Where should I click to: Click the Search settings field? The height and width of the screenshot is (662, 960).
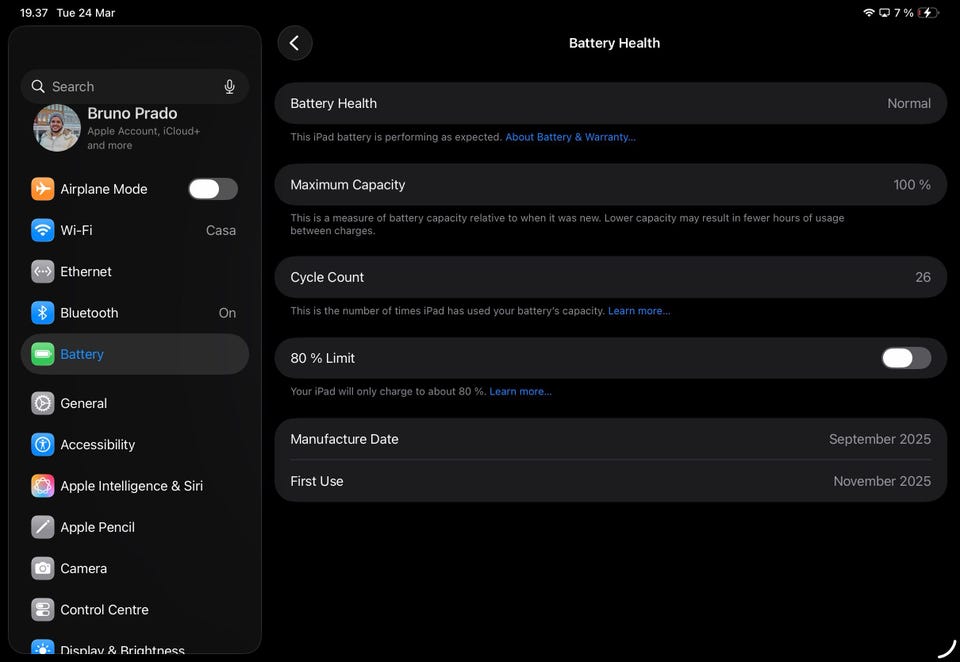click(125, 87)
